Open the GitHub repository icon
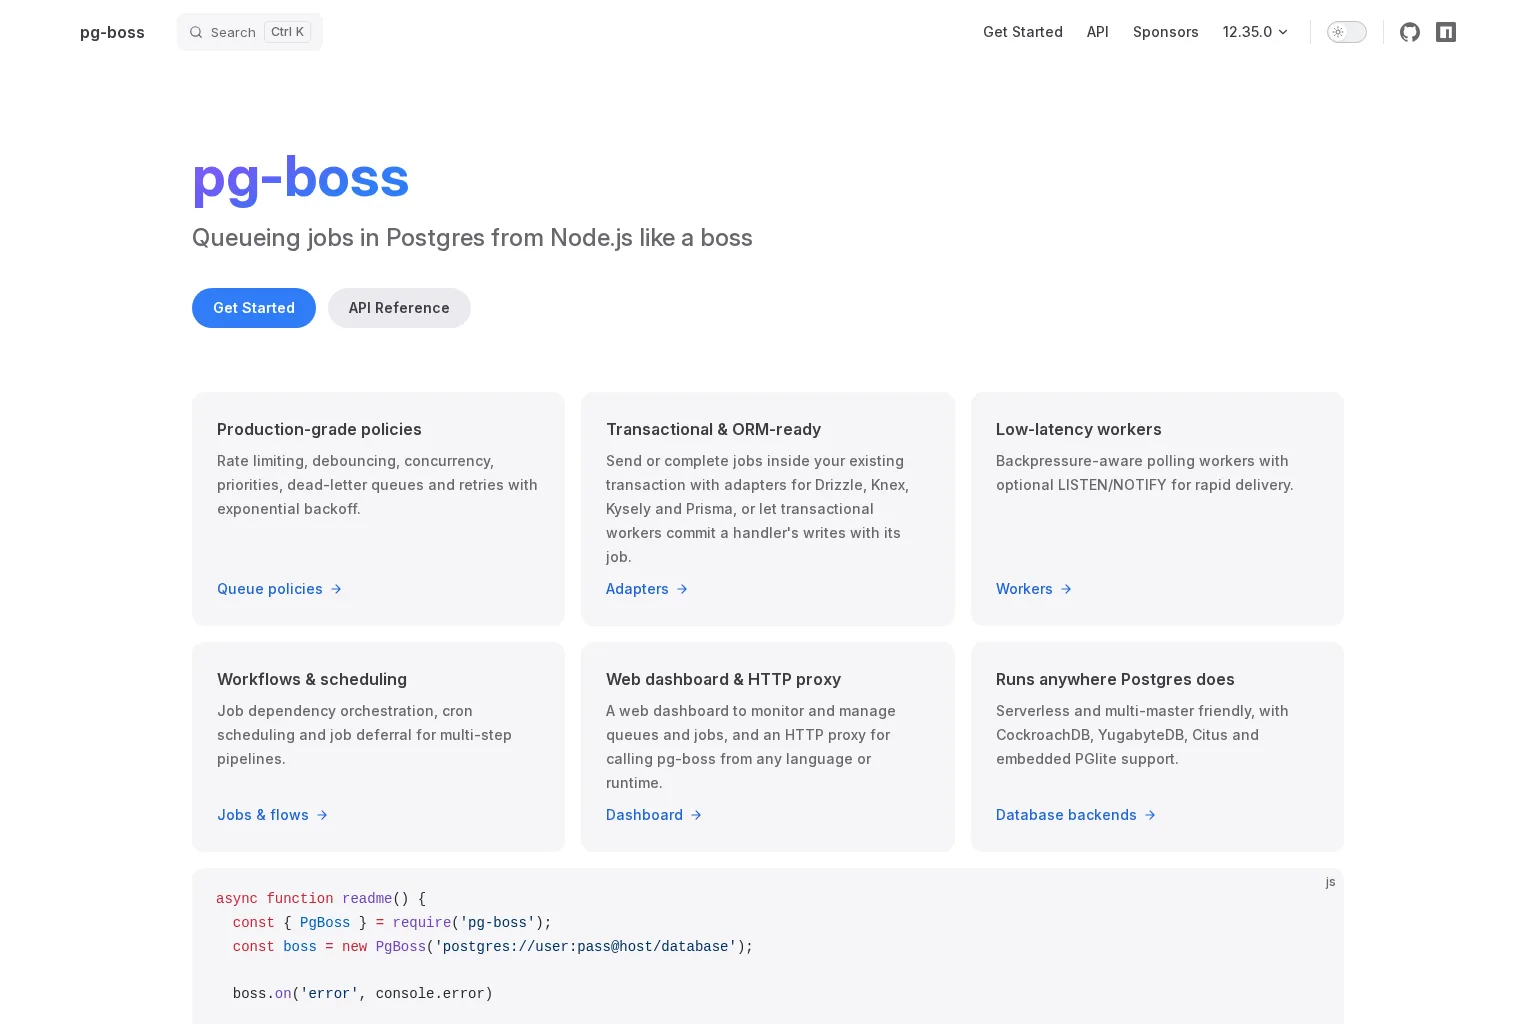Viewport: 1536px width, 1024px height. (1410, 32)
